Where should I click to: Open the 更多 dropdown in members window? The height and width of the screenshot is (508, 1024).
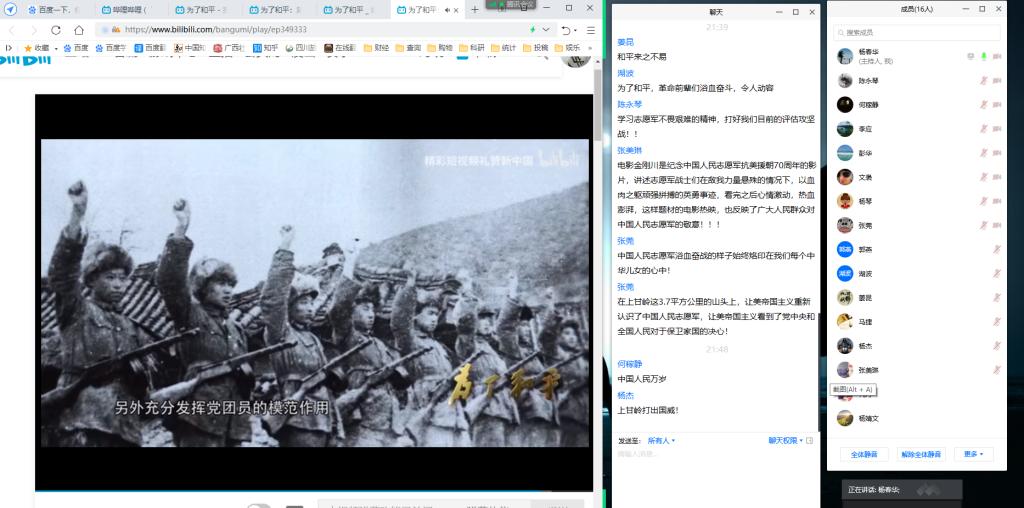pyautogui.click(x=973, y=454)
